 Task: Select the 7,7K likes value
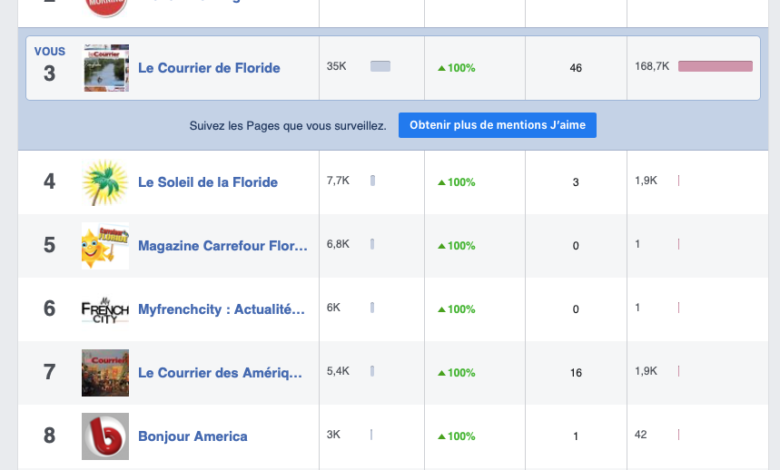[337, 181]
